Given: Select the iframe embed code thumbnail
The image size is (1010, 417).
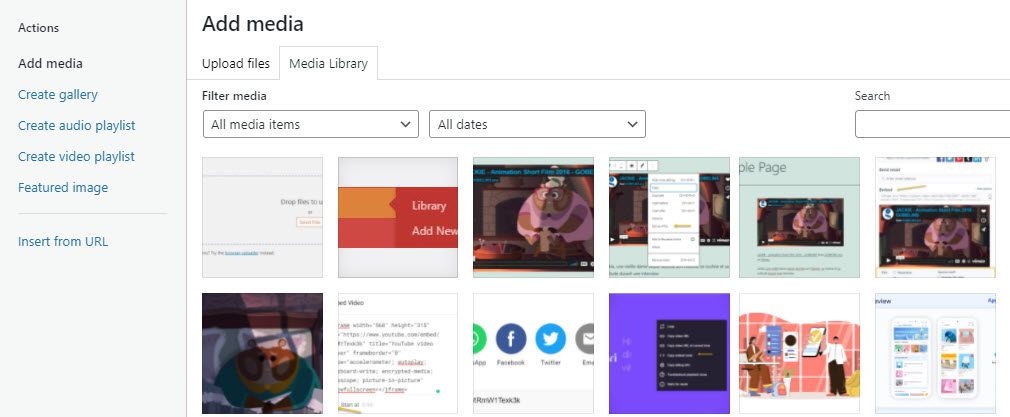Looking at the screenshot, I should click(398, 354).
